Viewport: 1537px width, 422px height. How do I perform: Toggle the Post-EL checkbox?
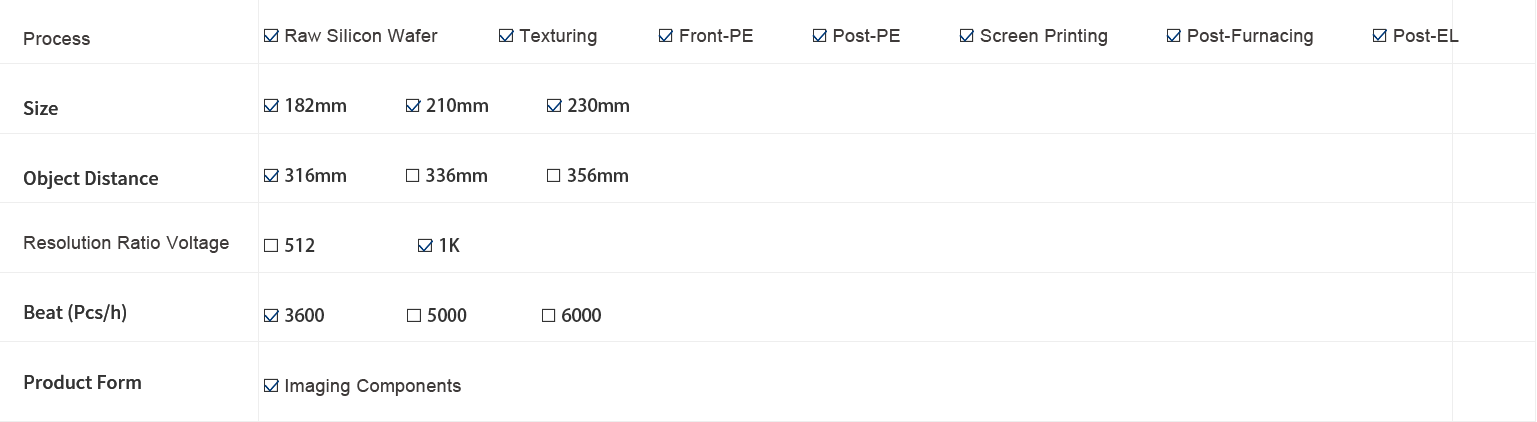(x=1380, y=36)
